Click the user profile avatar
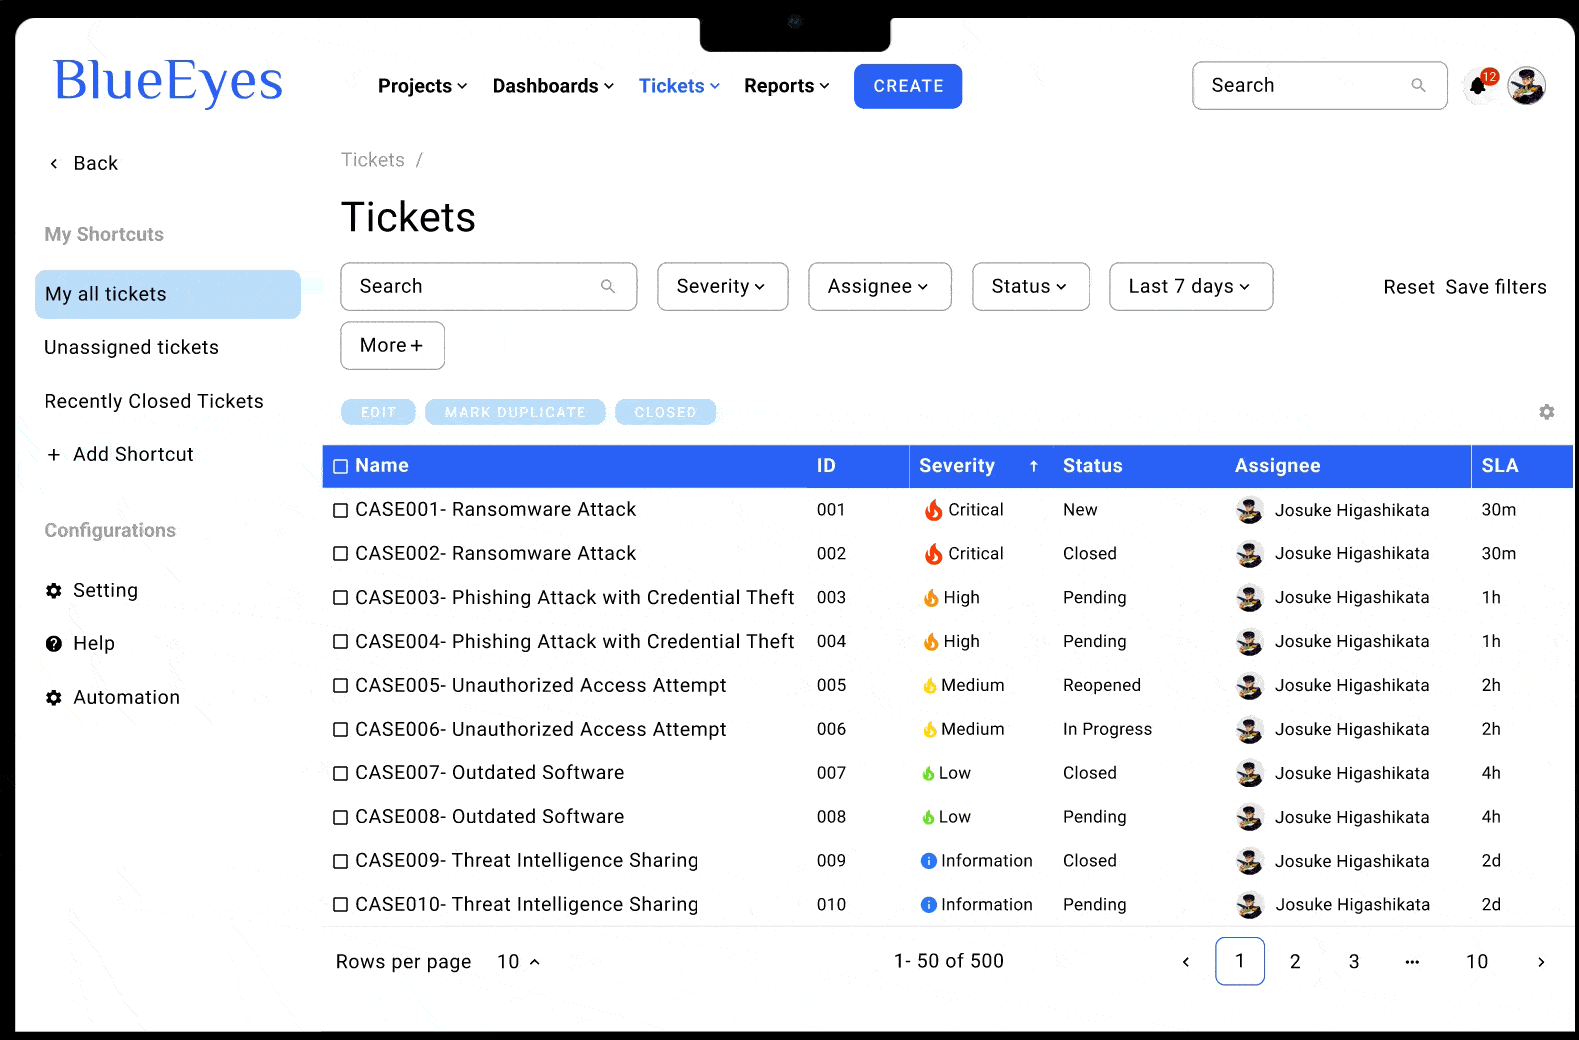1579x1040 pixels. click(x=1526, y=86)
